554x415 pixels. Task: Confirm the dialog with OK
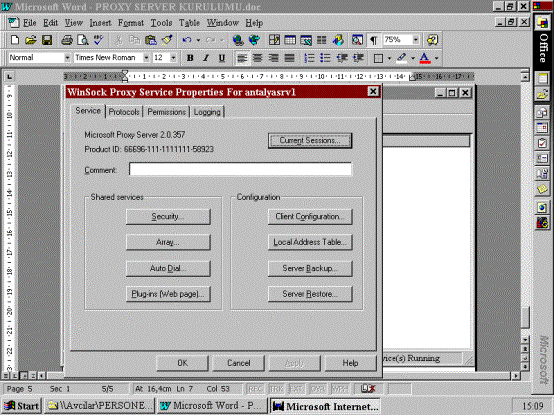pyautogui.click(x=182, y=363)
